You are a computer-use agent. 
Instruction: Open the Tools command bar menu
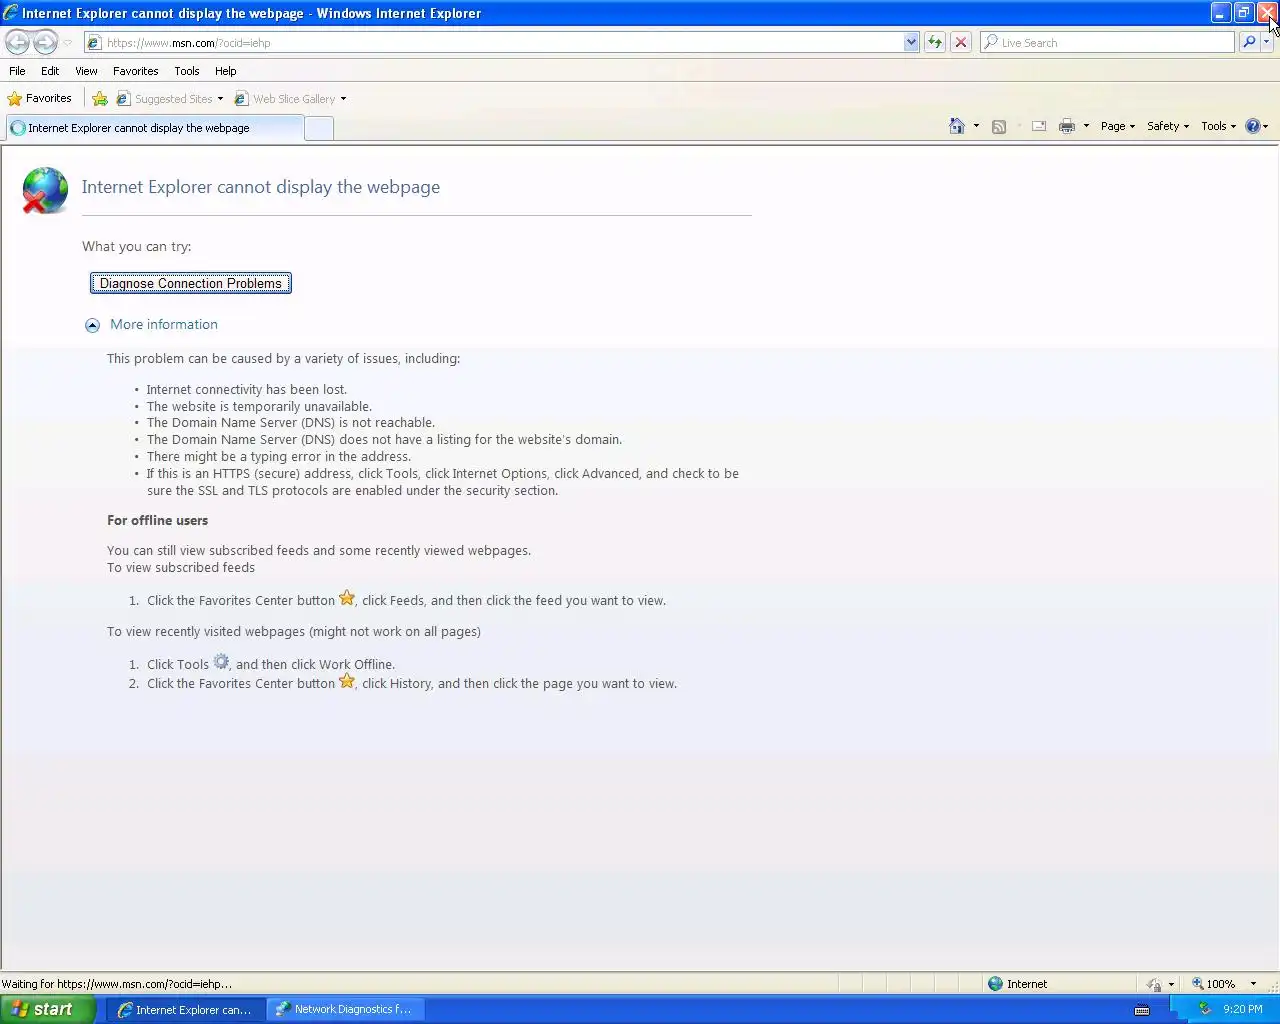tap(1218, 126)
